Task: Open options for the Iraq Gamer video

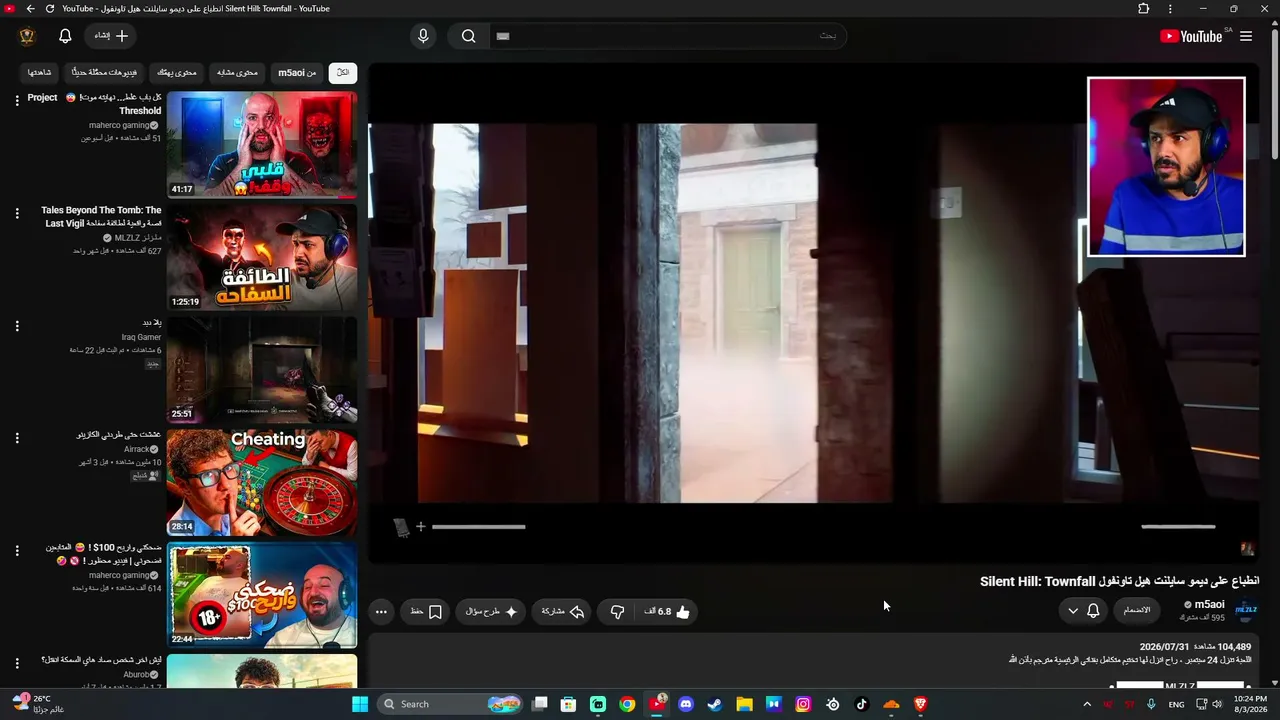Action: [x=16, y=326]
